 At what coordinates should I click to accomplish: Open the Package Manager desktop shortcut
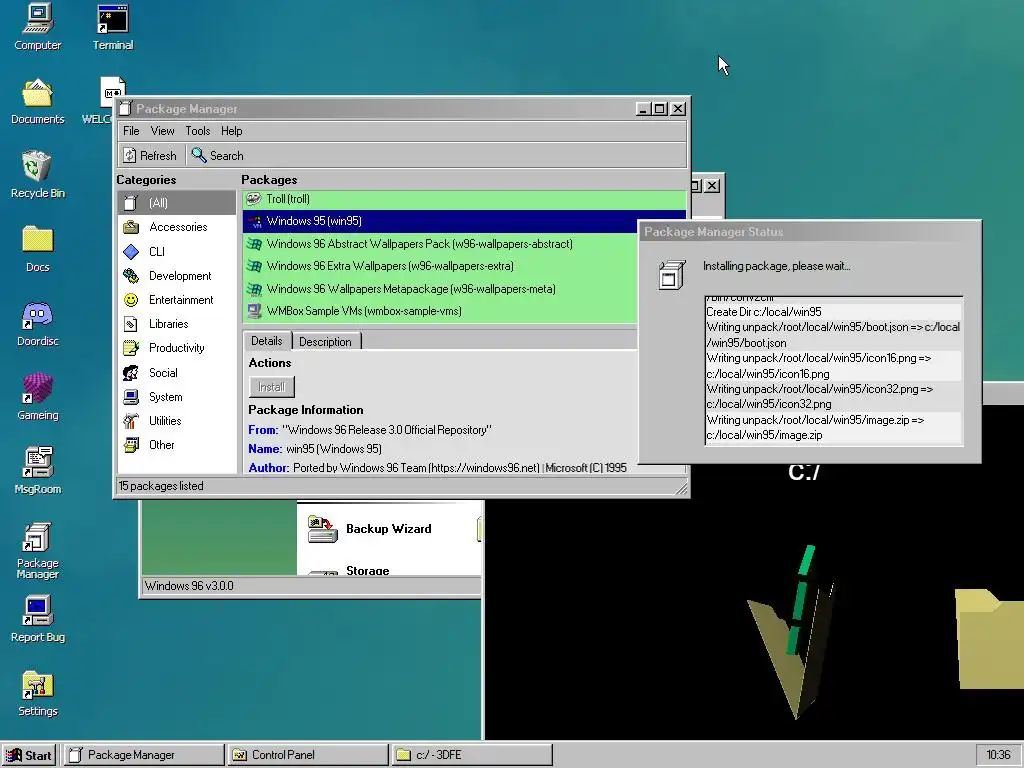click(37, 551)
